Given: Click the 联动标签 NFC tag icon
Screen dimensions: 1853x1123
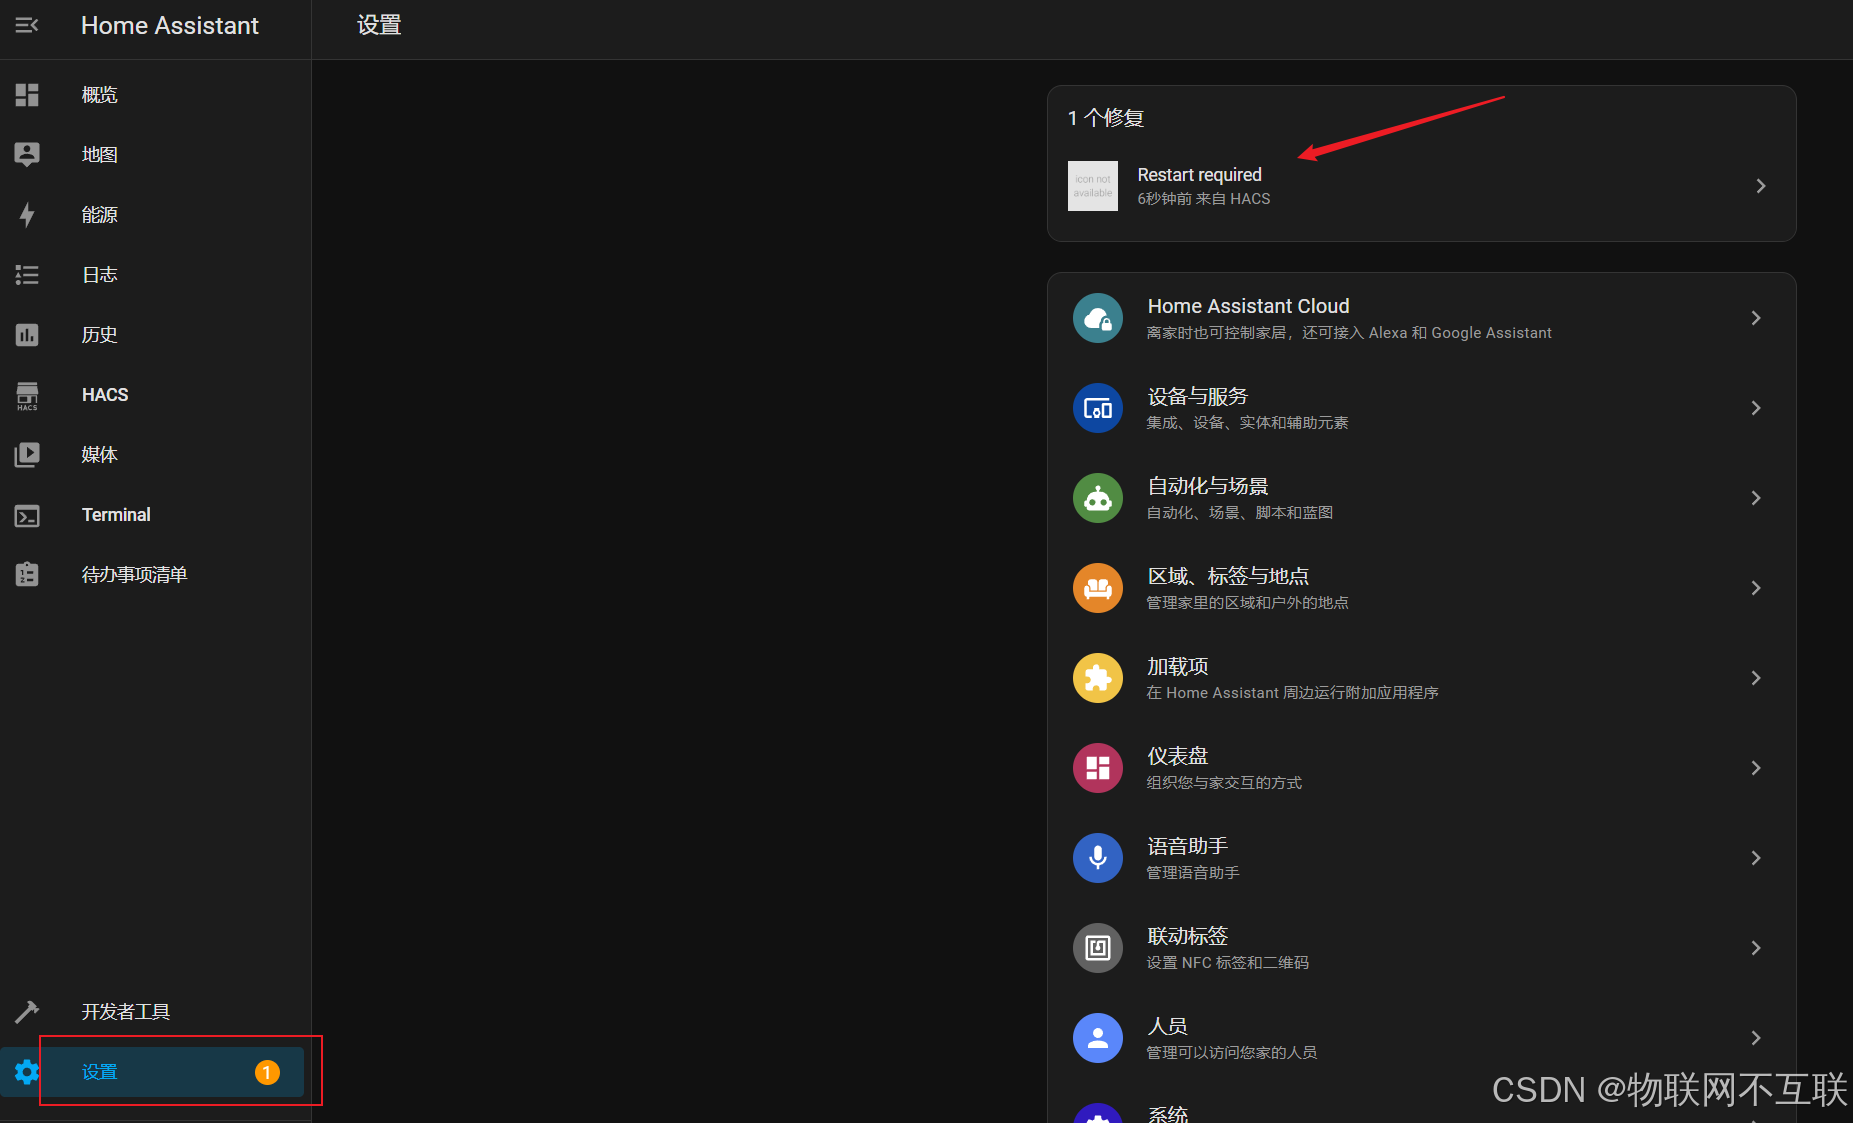Looking at the screenshot, I should [1098, 948].
